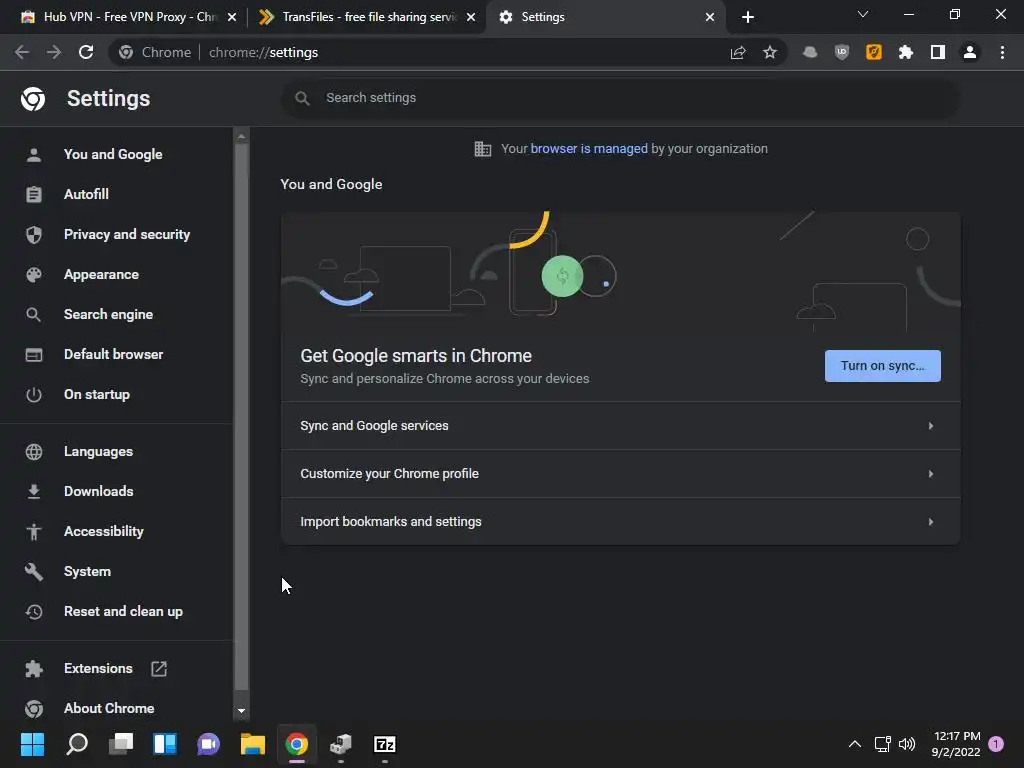
Task: Open the Windows Start menu
Action: pyautogui.click(x=32, y=744)
